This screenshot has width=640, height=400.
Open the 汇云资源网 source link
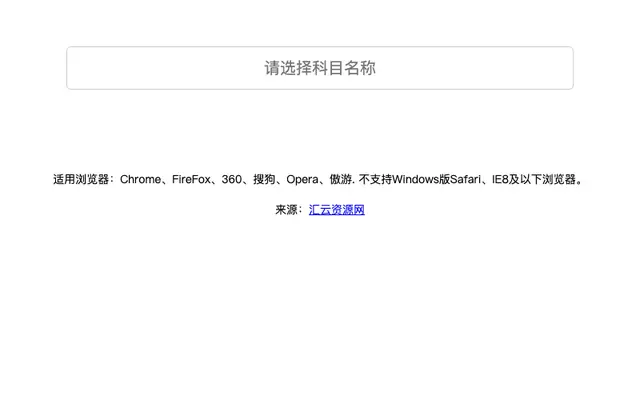[336, 210]
